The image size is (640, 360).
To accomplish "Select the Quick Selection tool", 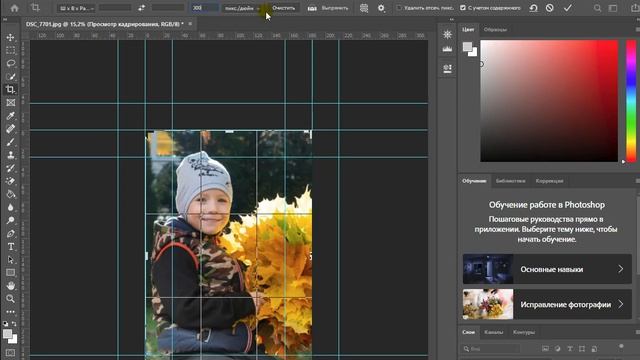I will coord(11,76).
